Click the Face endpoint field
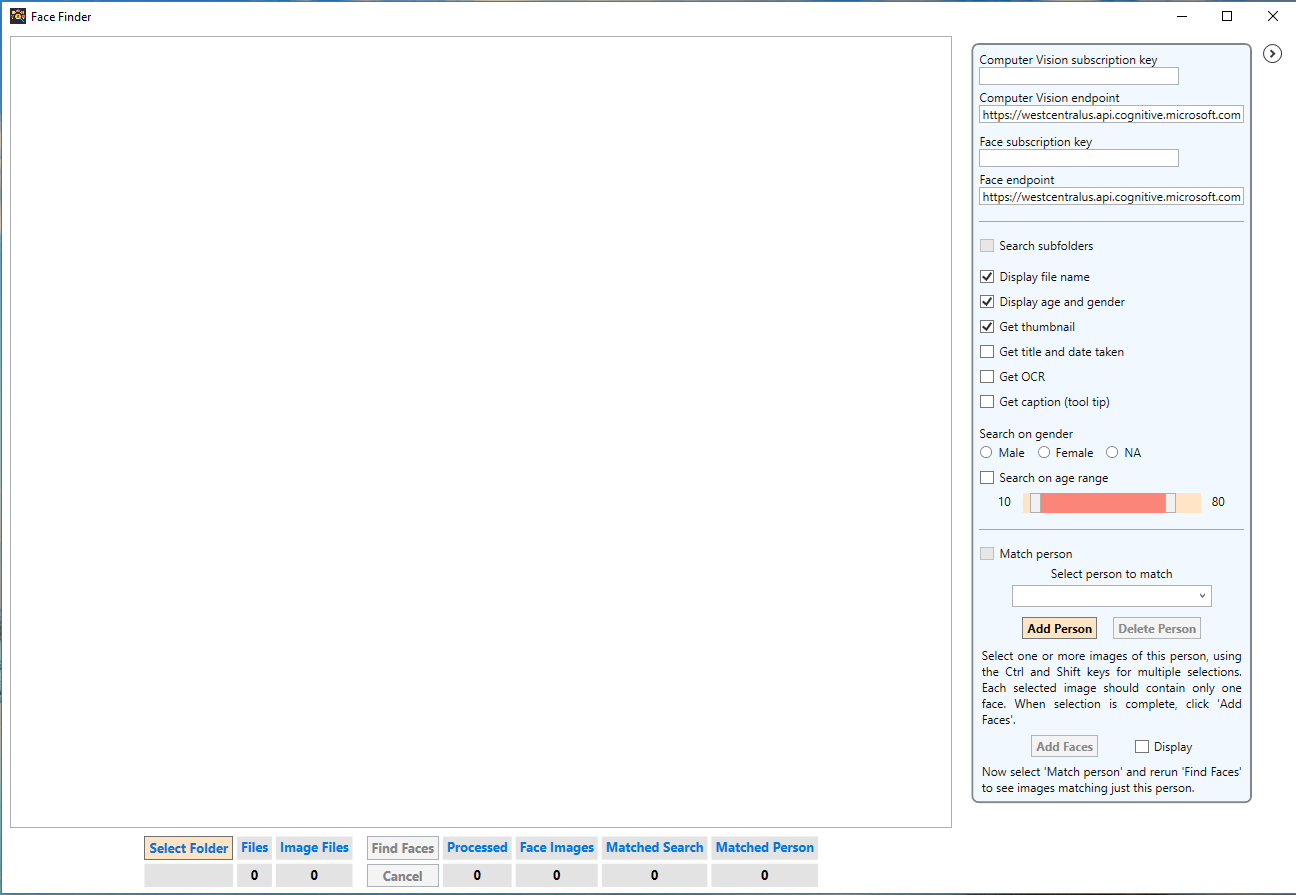The height and width of the screenshot is (895, 1296). pyautogui.click(x=1111, y=197)
